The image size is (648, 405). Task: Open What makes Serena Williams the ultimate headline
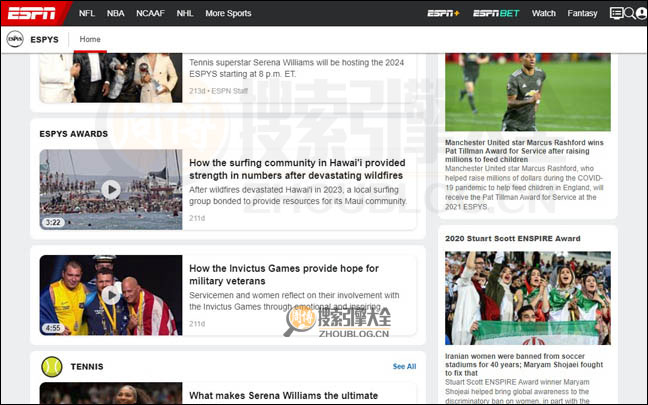[x=284, y=395]
